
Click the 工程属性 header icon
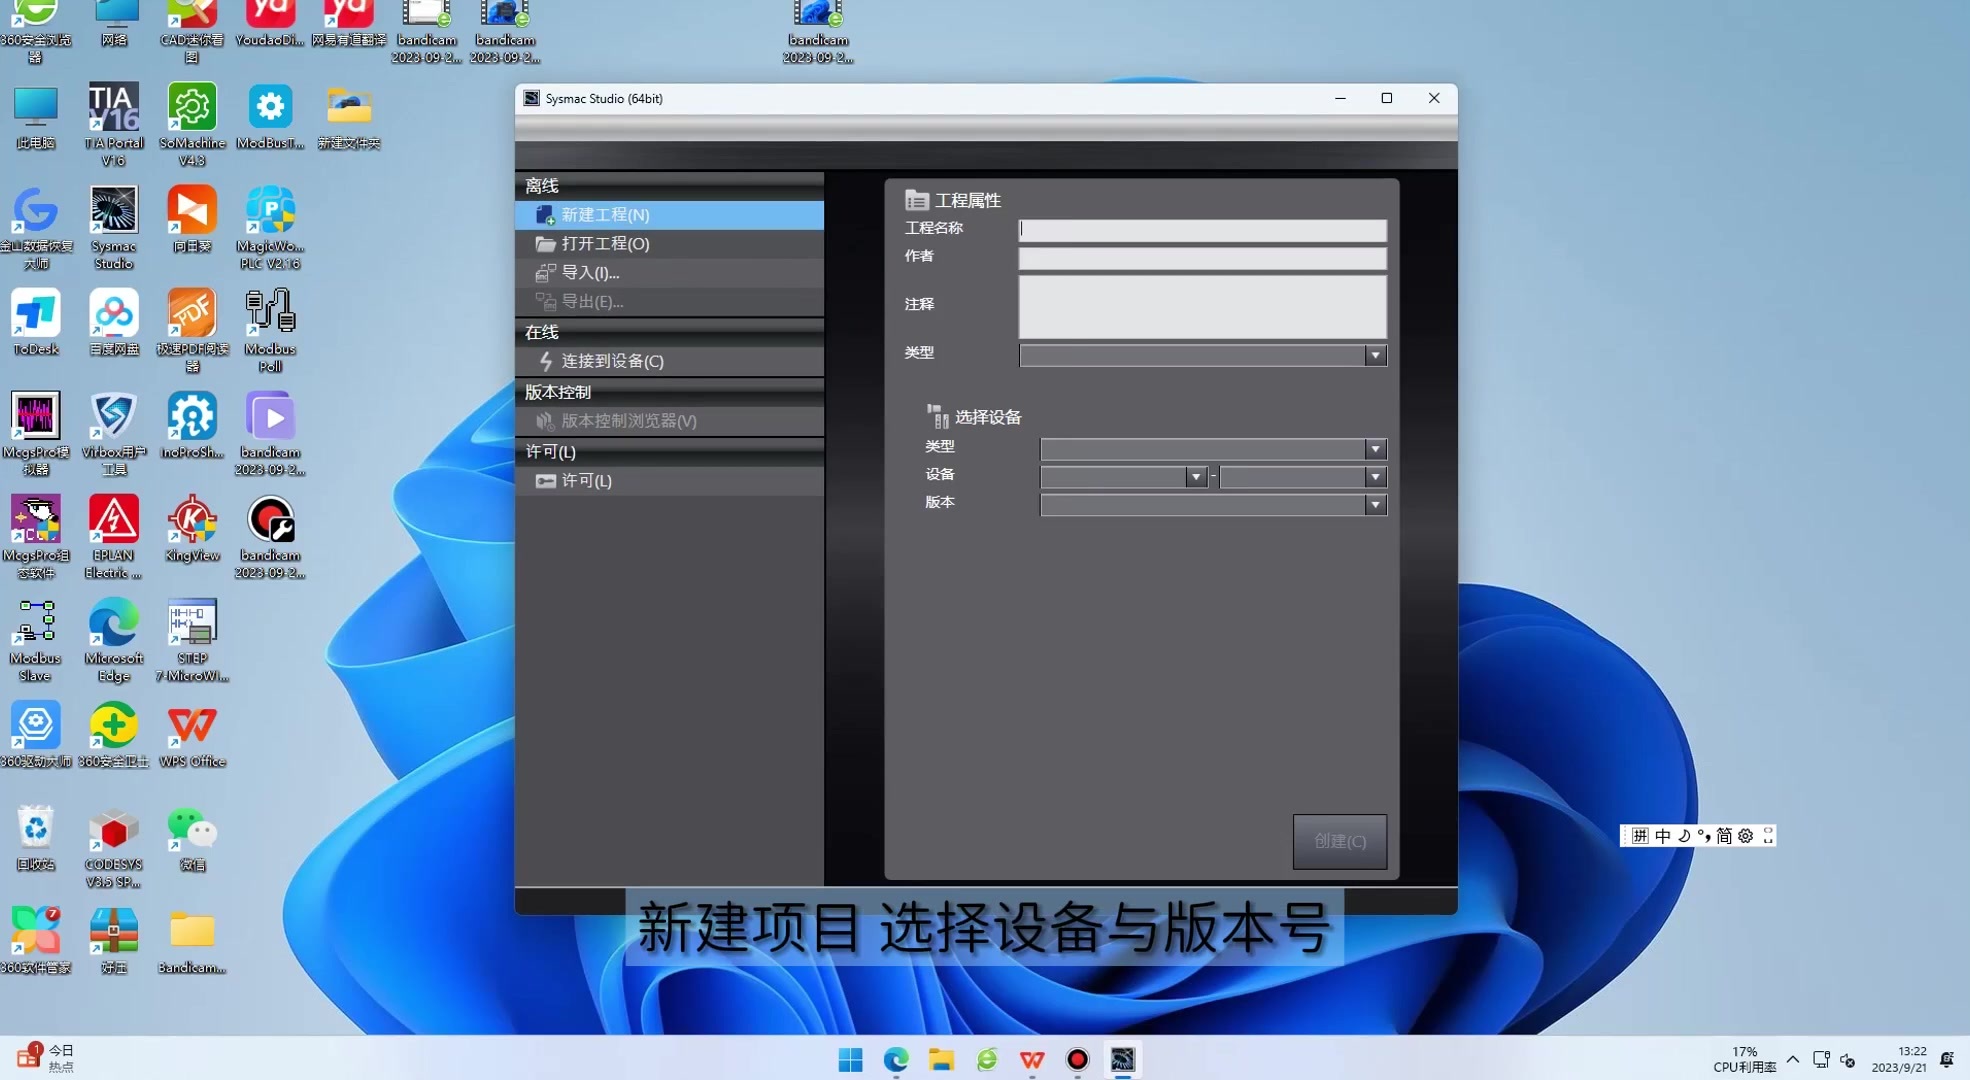click(916, 200)
